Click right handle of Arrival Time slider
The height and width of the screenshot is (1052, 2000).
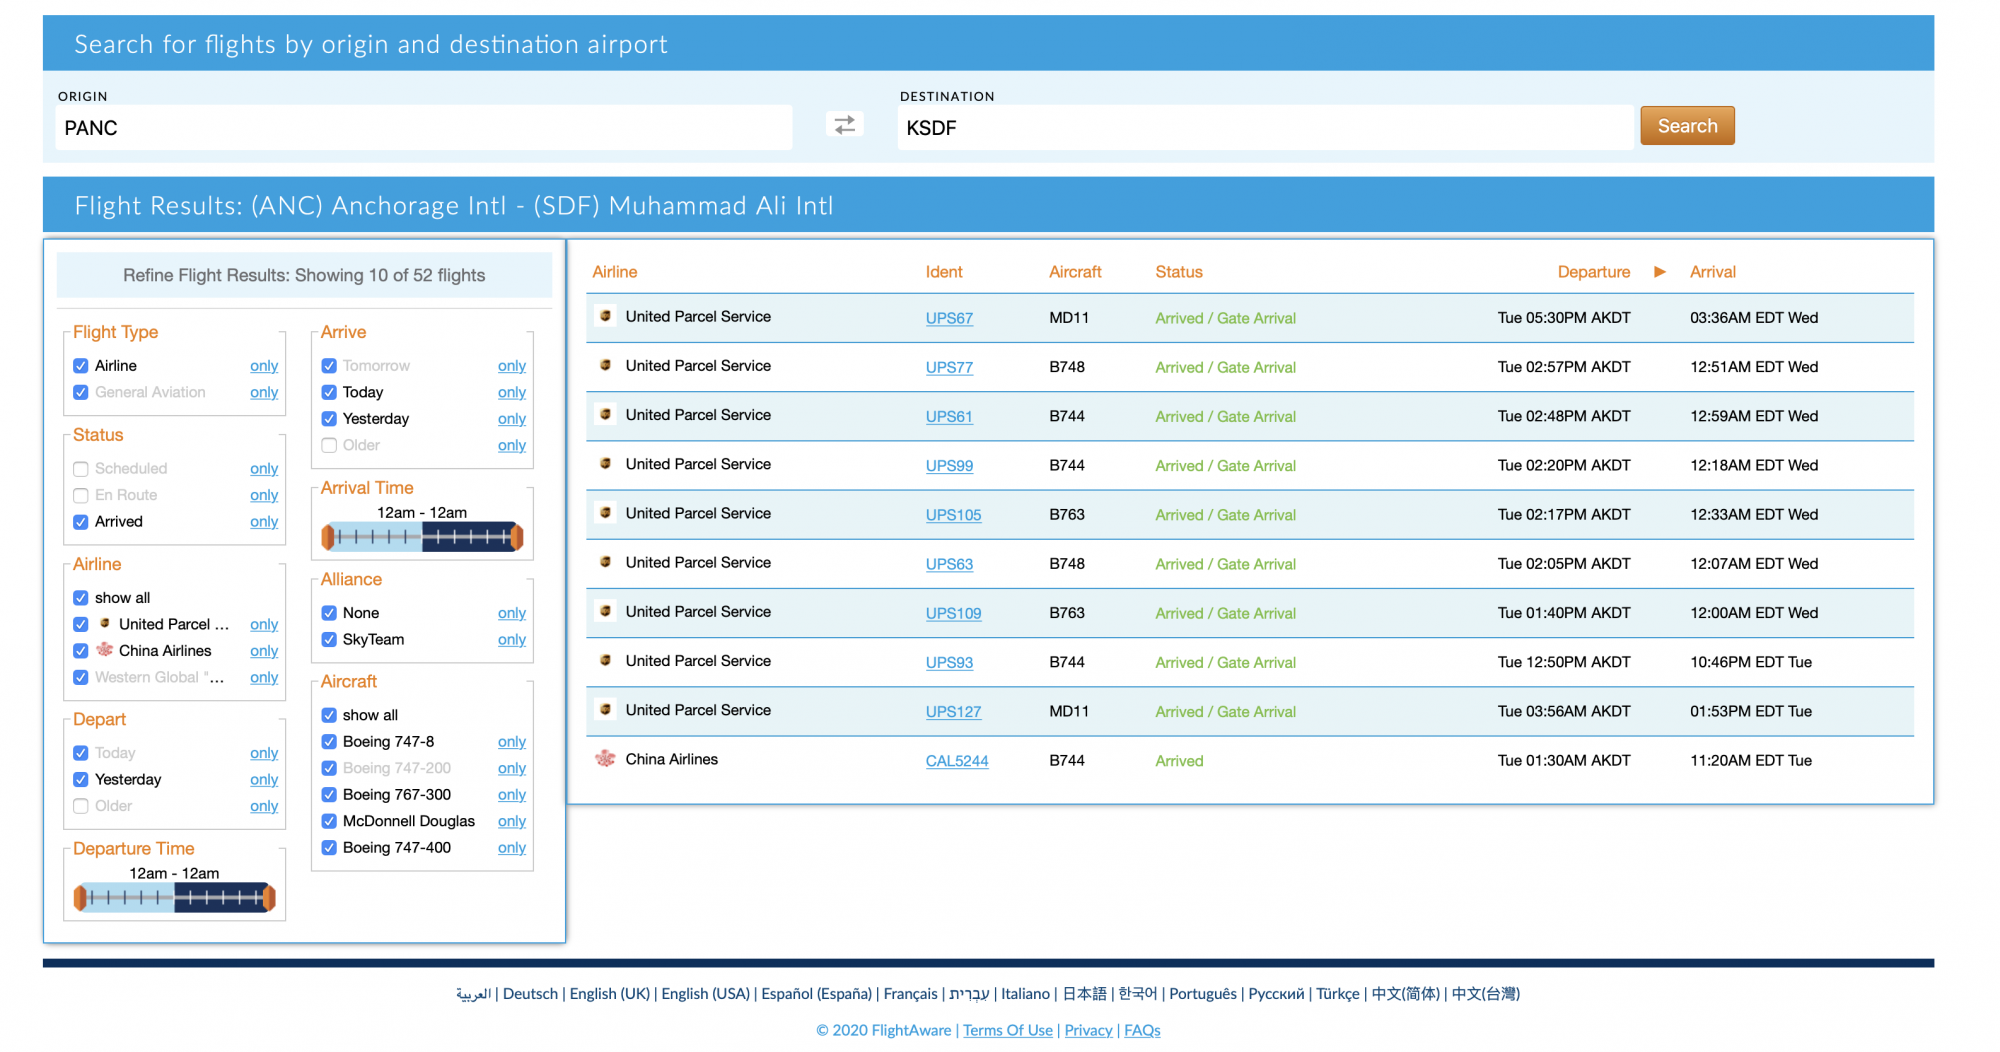tap(518, 538)
